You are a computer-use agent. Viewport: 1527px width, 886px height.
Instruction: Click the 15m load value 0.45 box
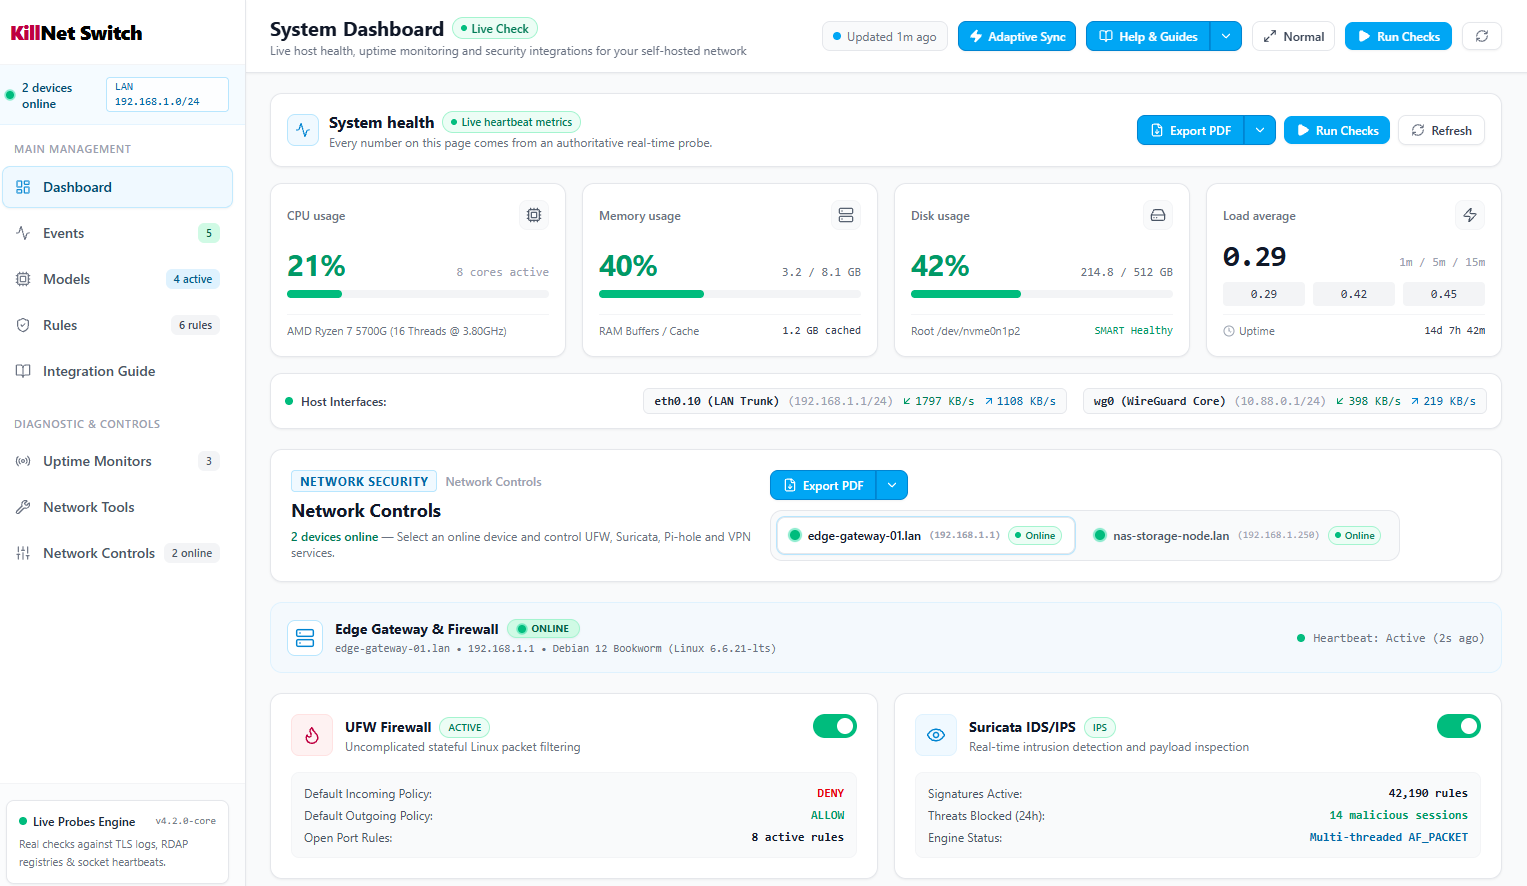1443,294
